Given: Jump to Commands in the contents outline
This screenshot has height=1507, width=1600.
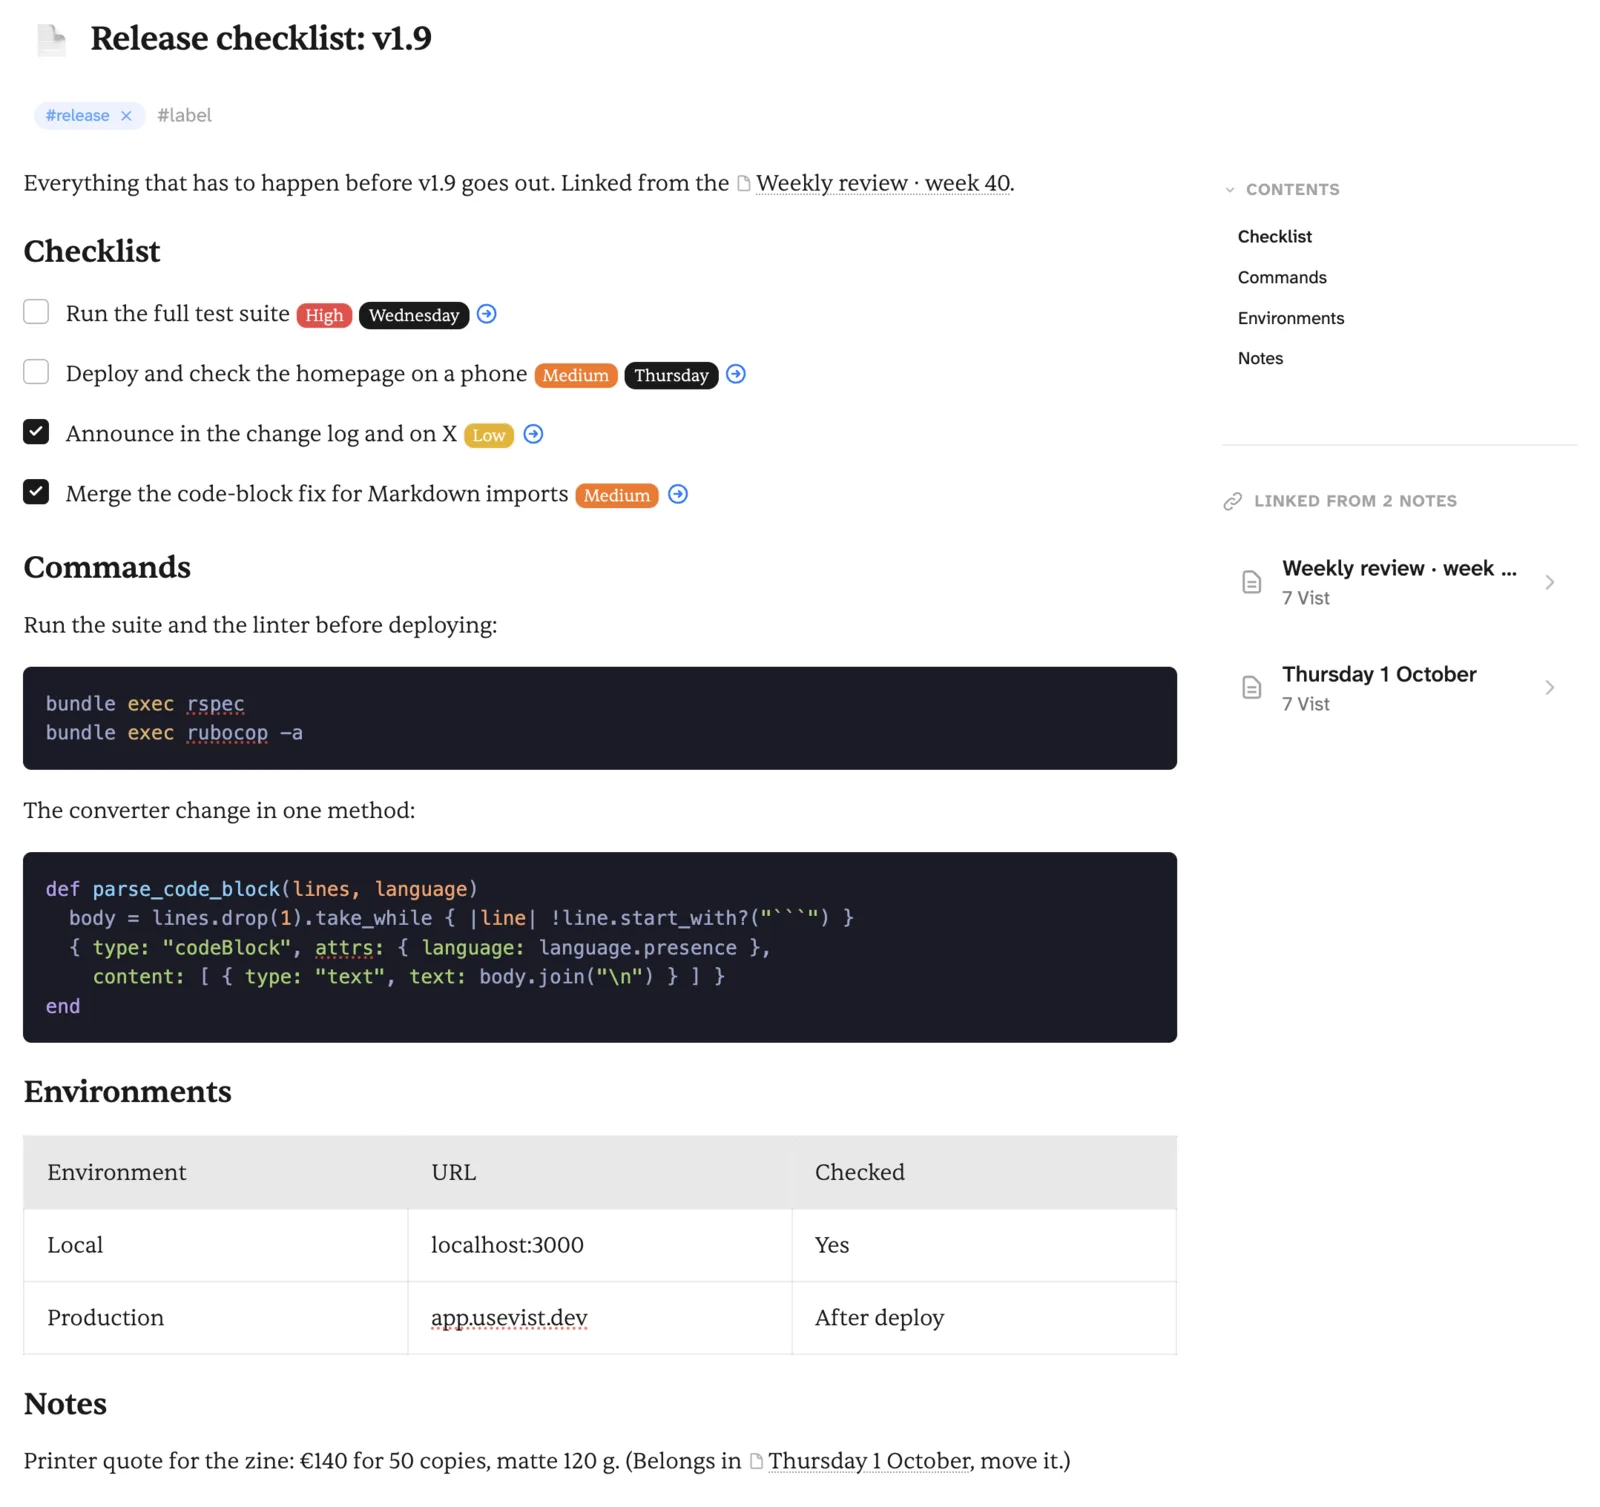Looking at the screenshot, I should (x=1282, y=278).
